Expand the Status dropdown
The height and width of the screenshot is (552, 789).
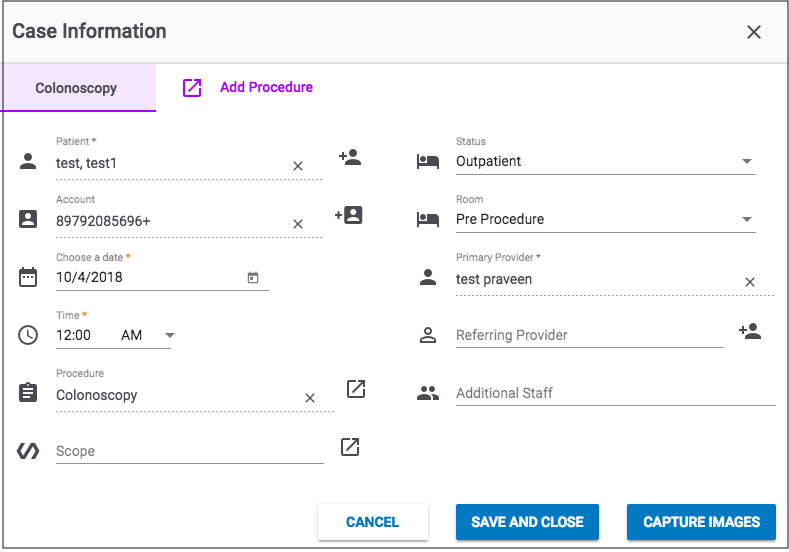747,162
